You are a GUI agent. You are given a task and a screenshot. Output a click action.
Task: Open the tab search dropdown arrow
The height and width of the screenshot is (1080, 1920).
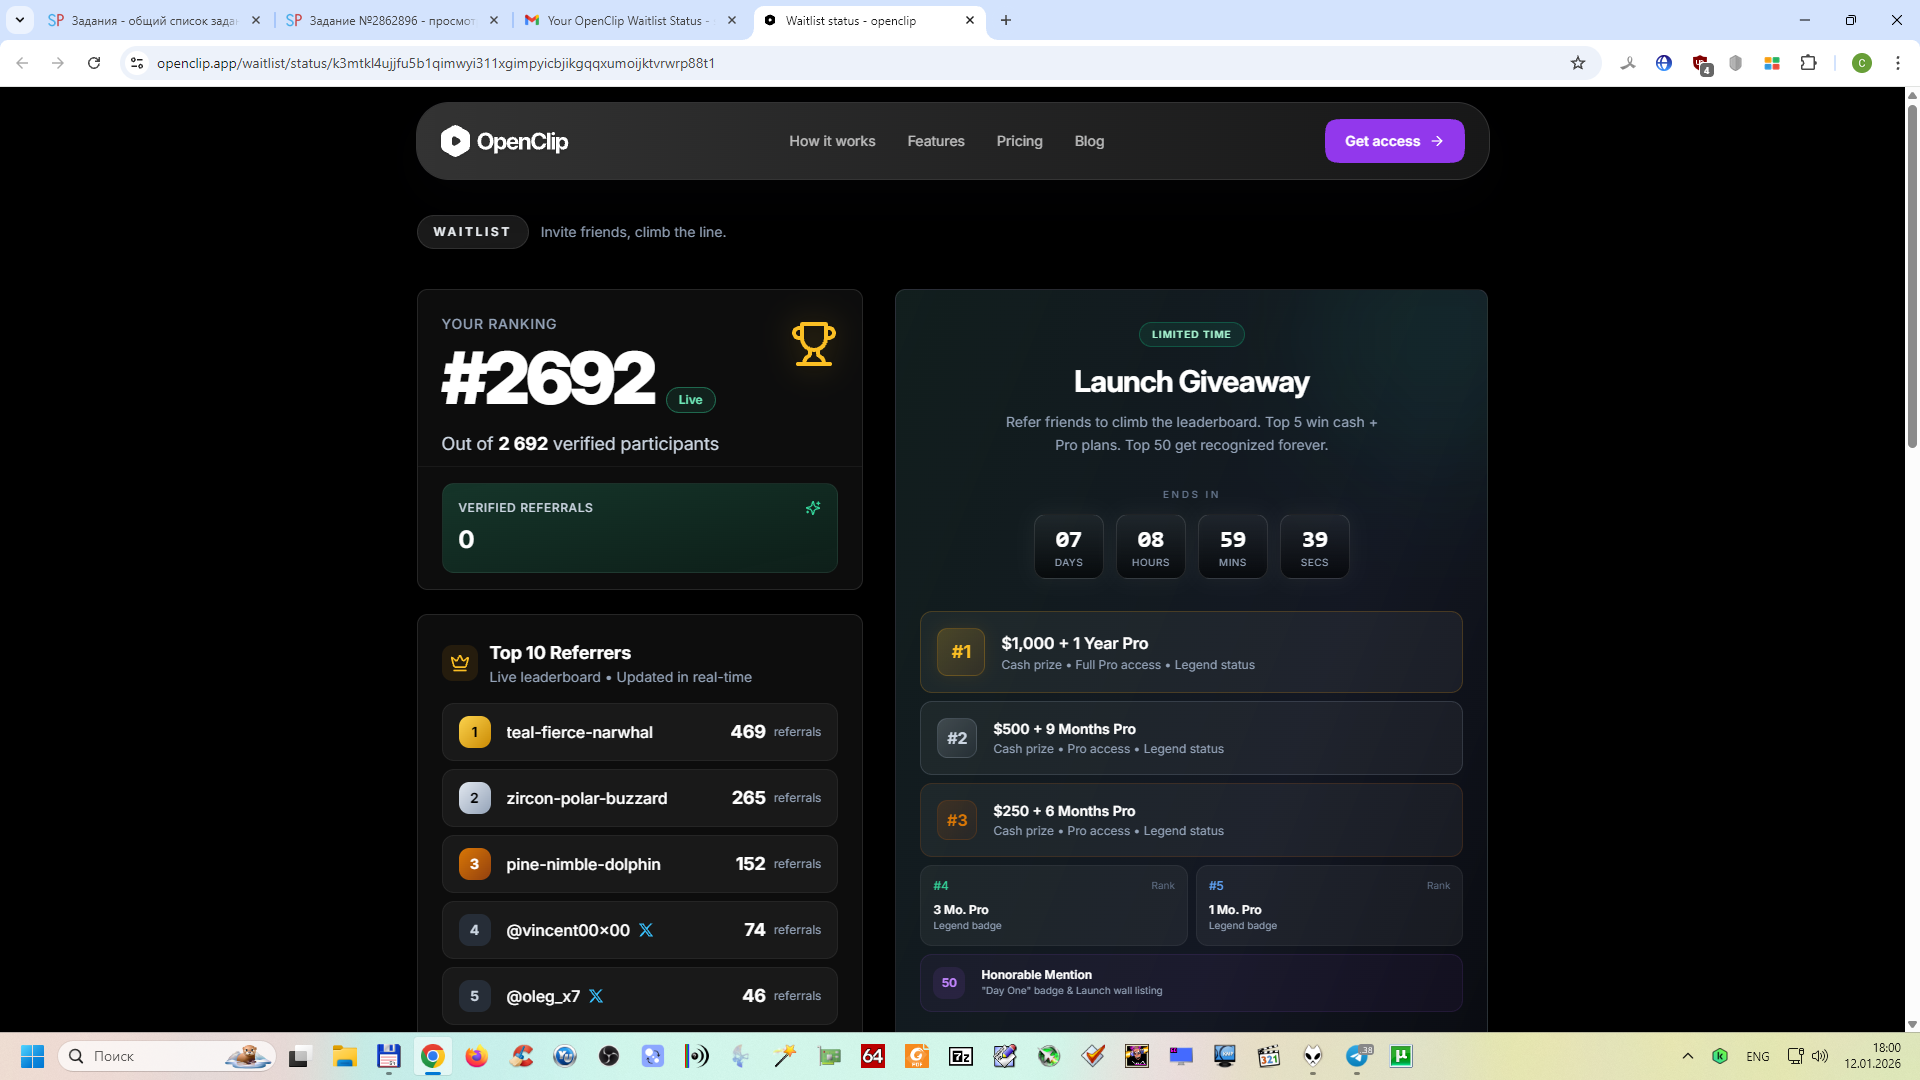tap(19, 20)
